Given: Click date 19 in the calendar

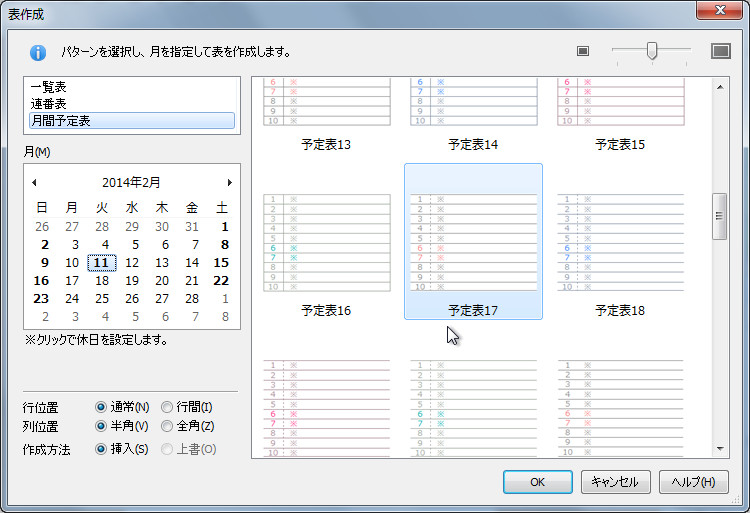Looking at the screenshot, I should pyautogui.click(x=132, y=281).
